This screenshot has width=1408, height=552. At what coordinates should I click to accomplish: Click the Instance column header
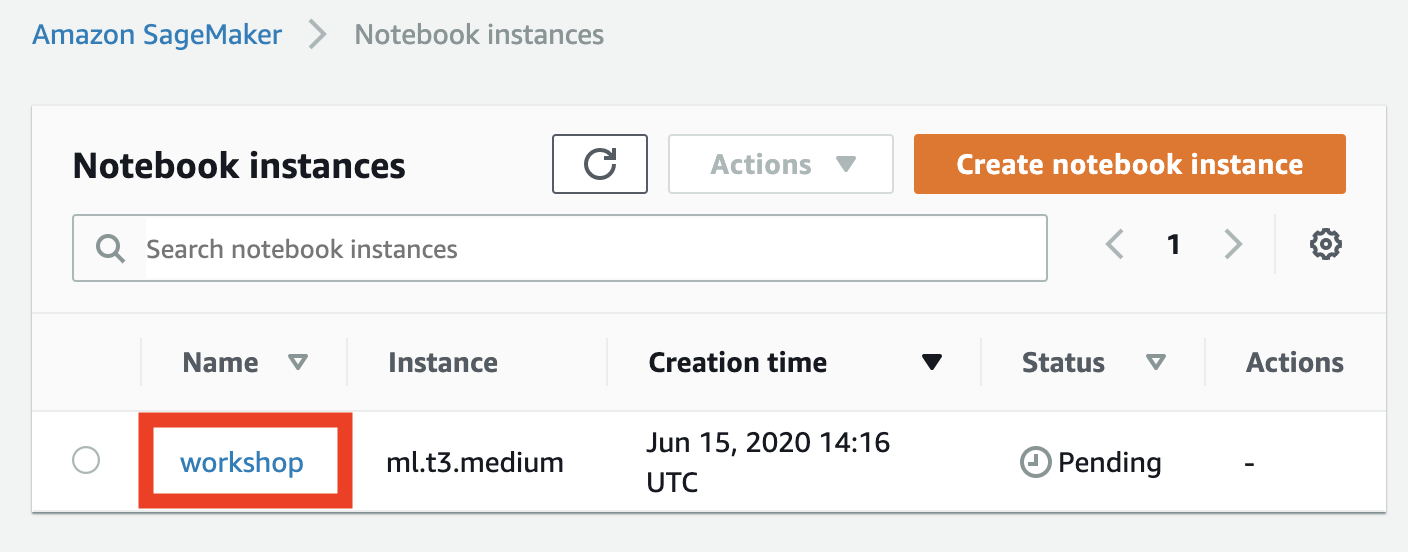[443, 362]
